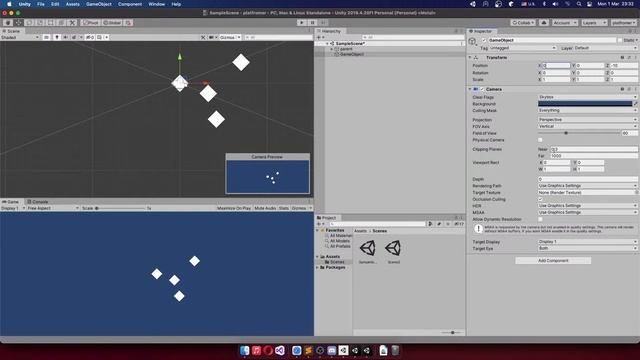Select the Hand tool in the toolbar

click(x=8, y=22)
